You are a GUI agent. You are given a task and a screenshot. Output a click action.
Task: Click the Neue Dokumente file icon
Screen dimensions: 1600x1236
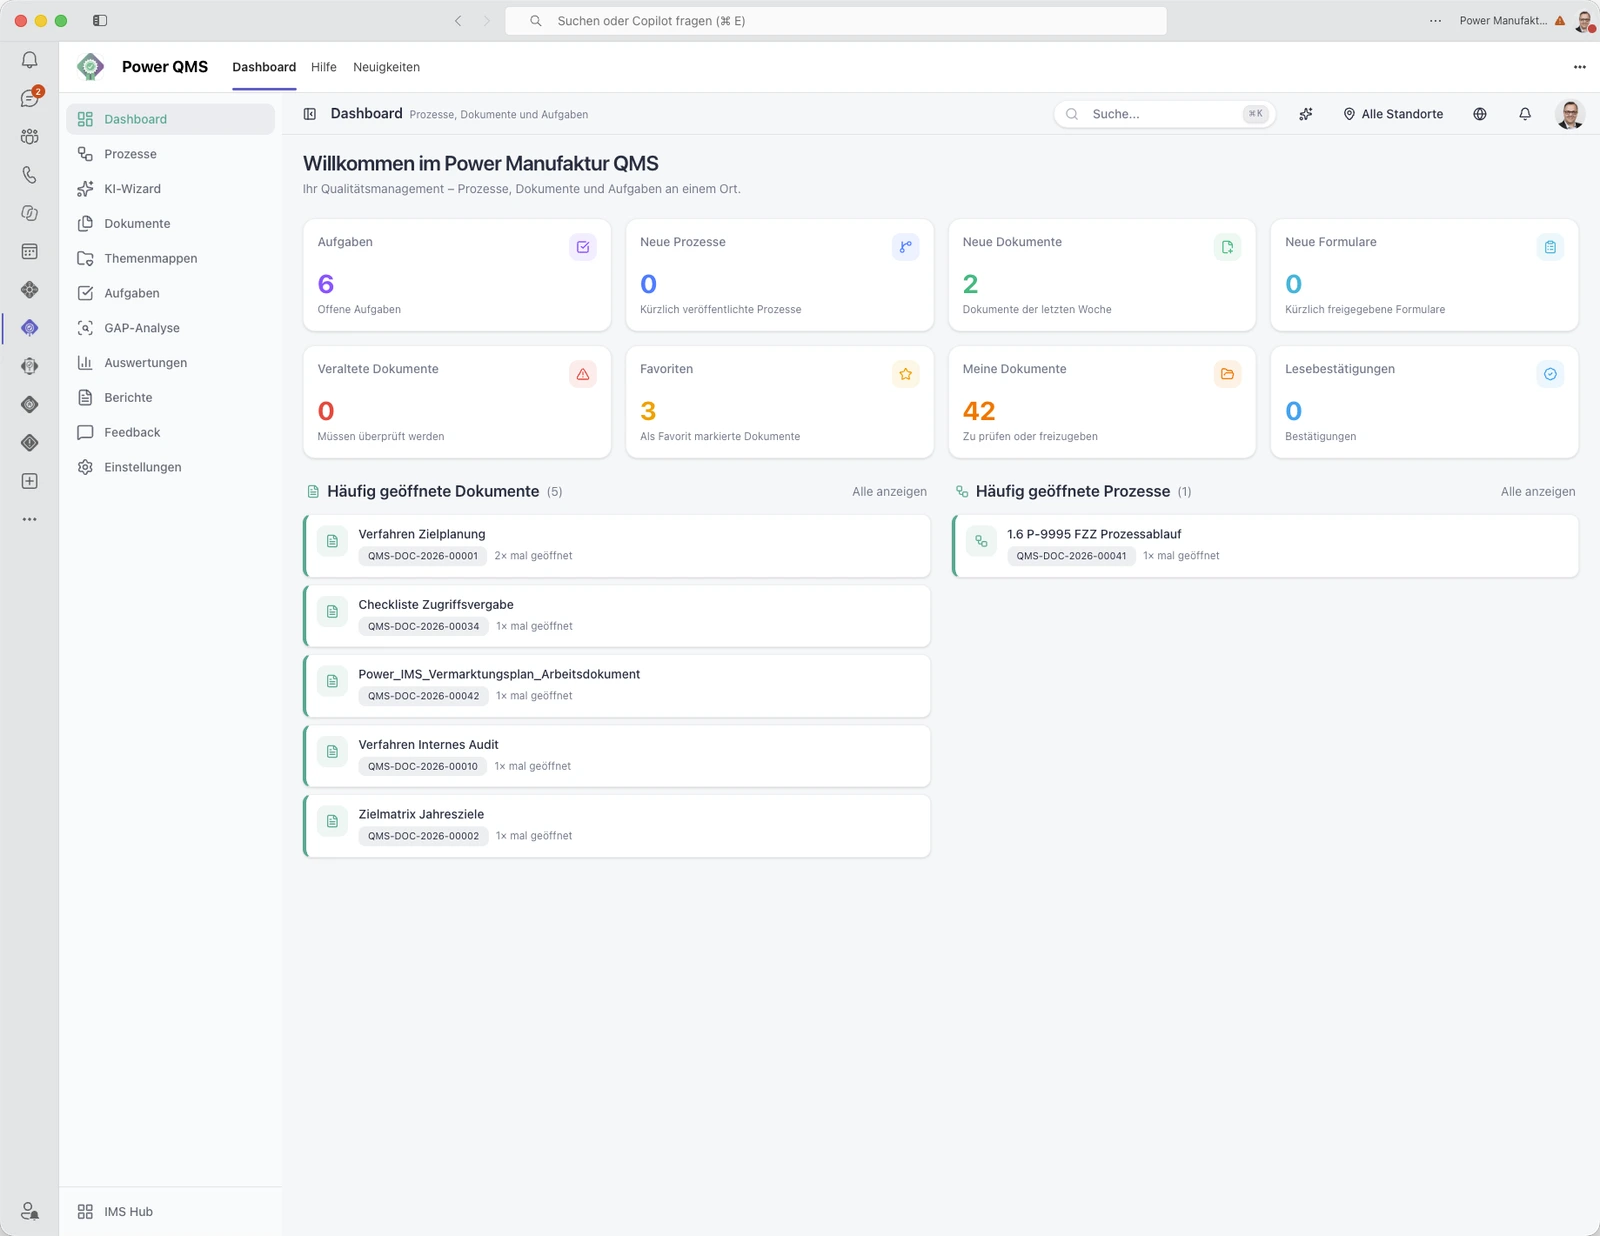1227,247
